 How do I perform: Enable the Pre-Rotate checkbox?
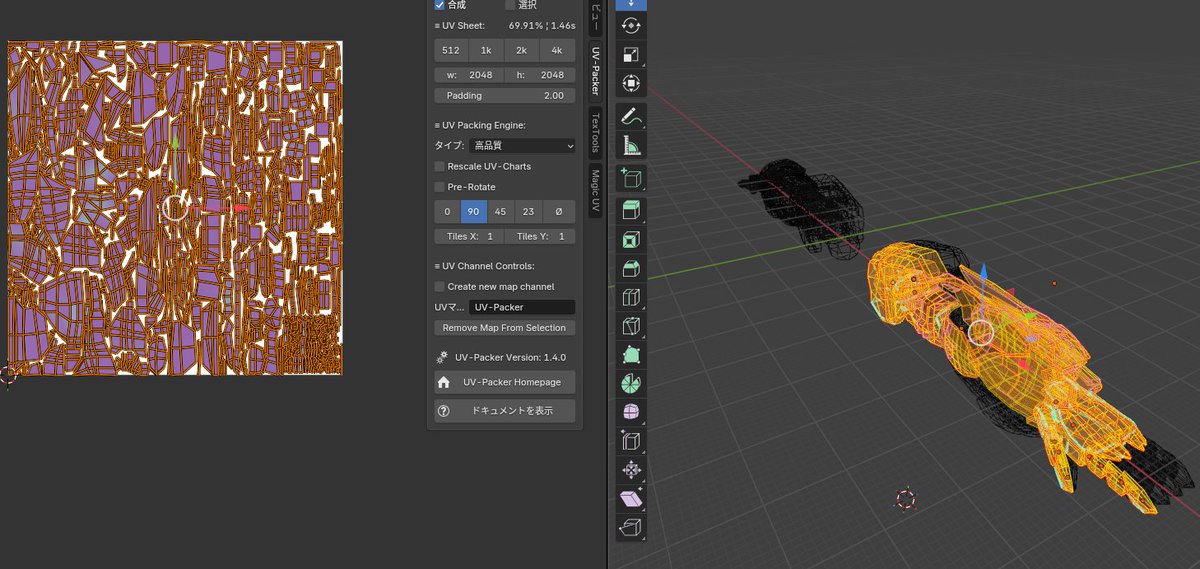click(x=439, y=187)
